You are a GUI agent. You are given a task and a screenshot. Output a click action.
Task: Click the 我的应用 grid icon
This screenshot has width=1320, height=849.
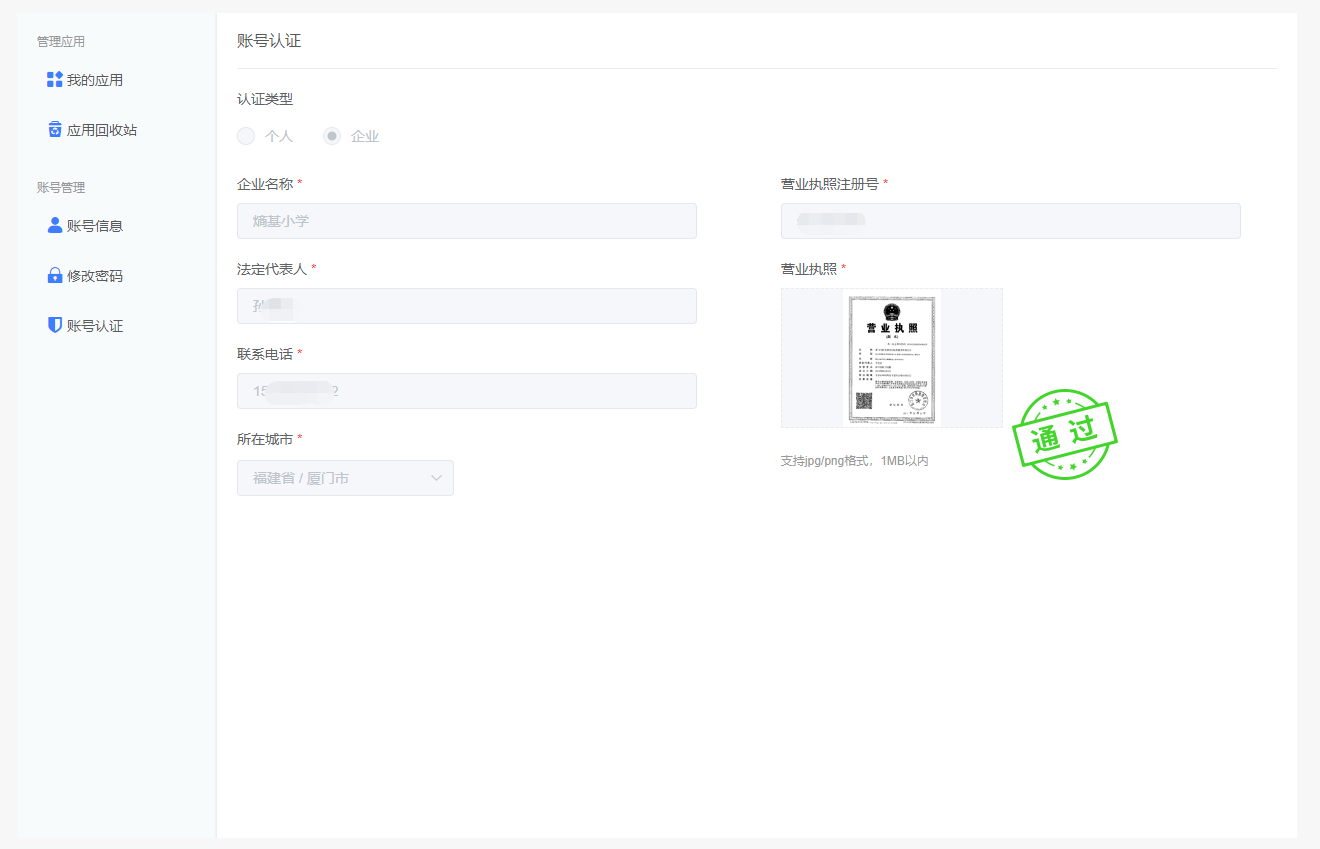pyautogui.click(x=55, y=79)
